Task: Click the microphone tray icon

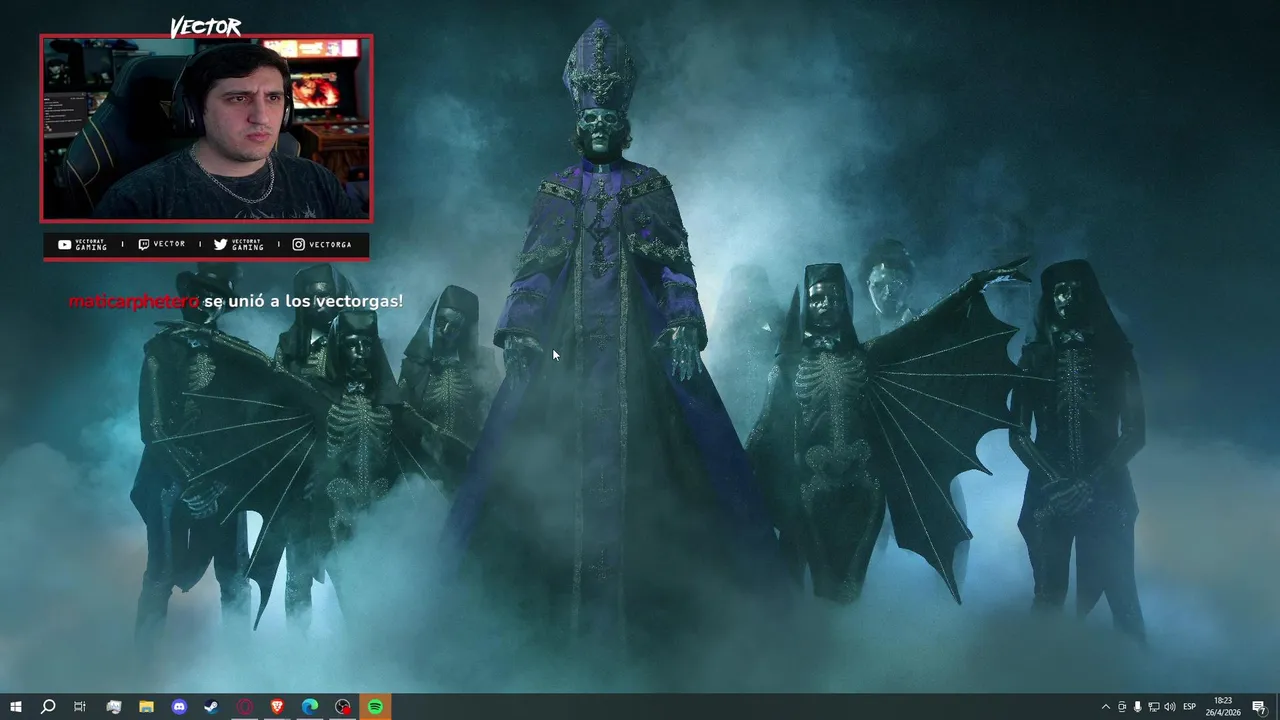Action: (x=1137, y=707)
